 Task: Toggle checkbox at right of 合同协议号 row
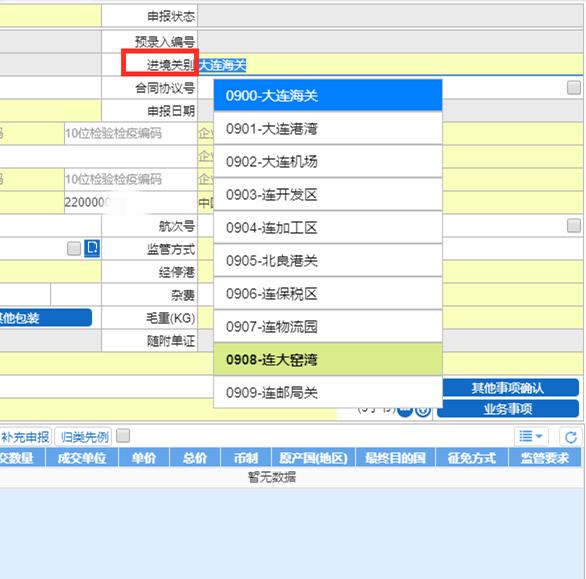pos(574,88)
